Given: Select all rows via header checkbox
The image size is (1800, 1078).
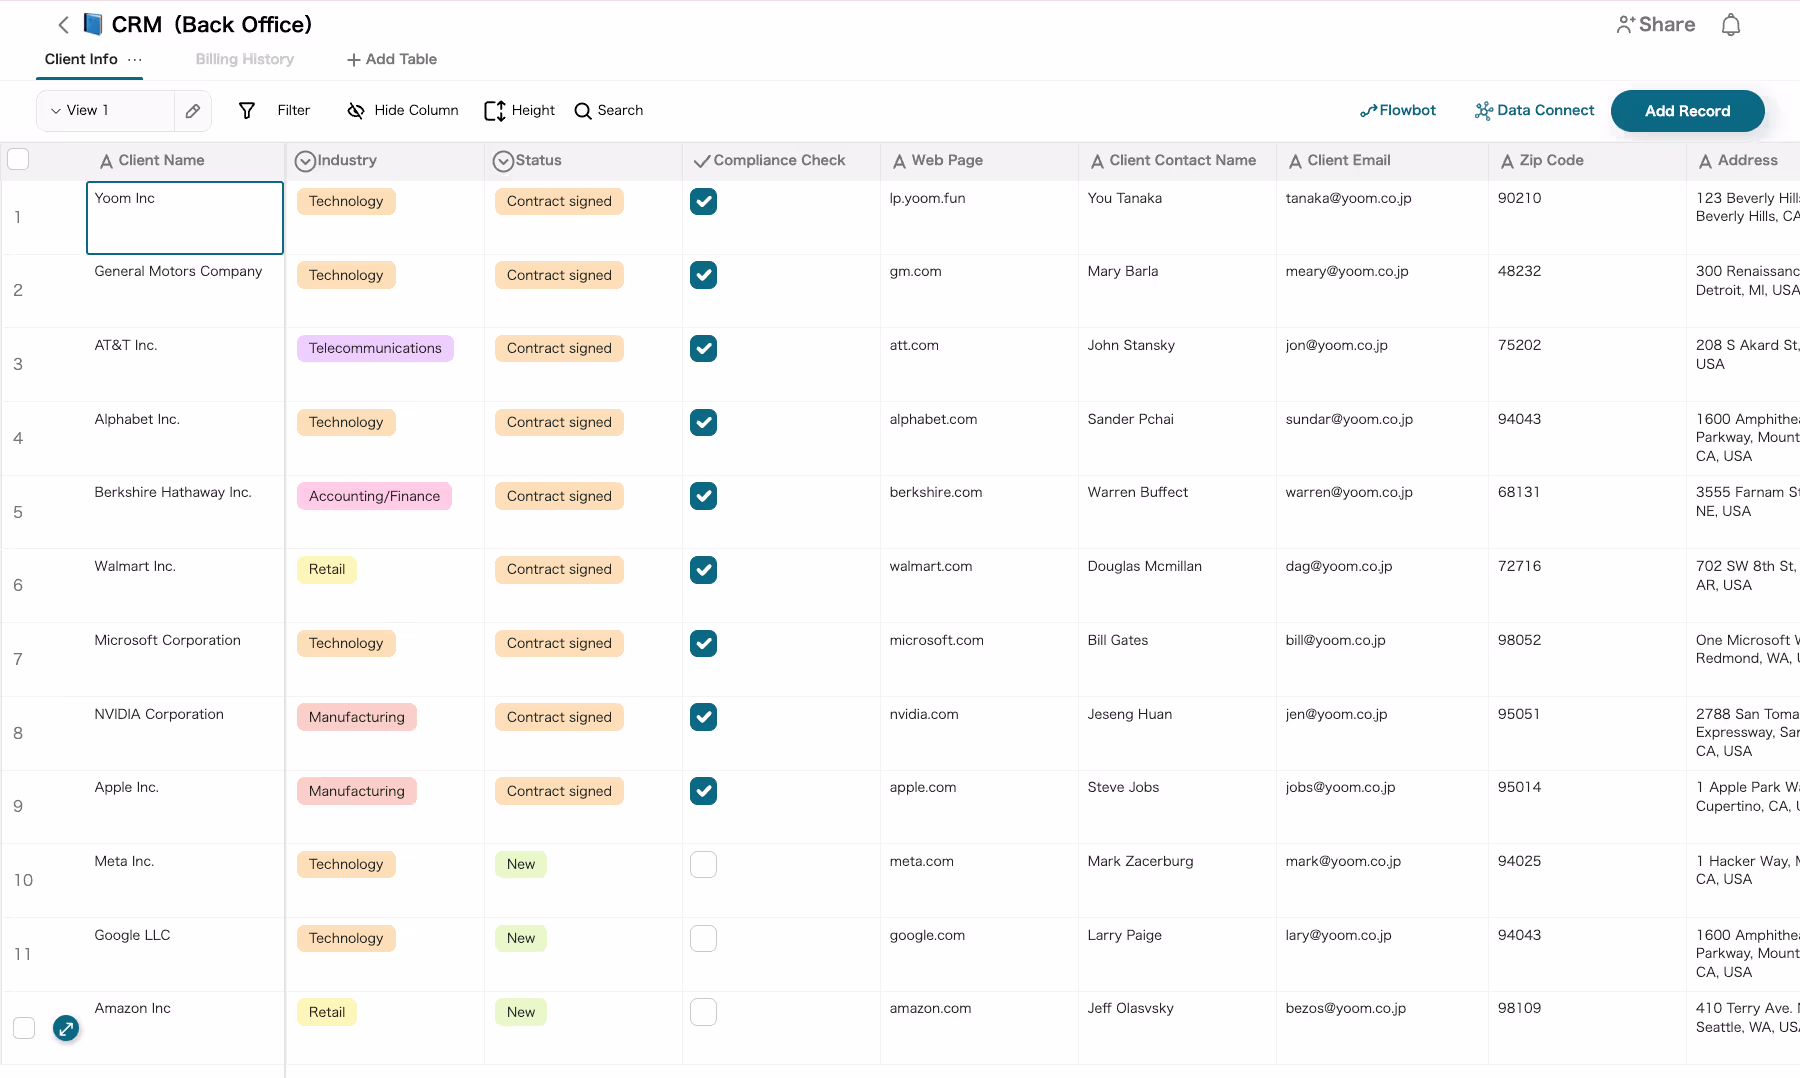Looking at the screenshot, I should [19, 159].
